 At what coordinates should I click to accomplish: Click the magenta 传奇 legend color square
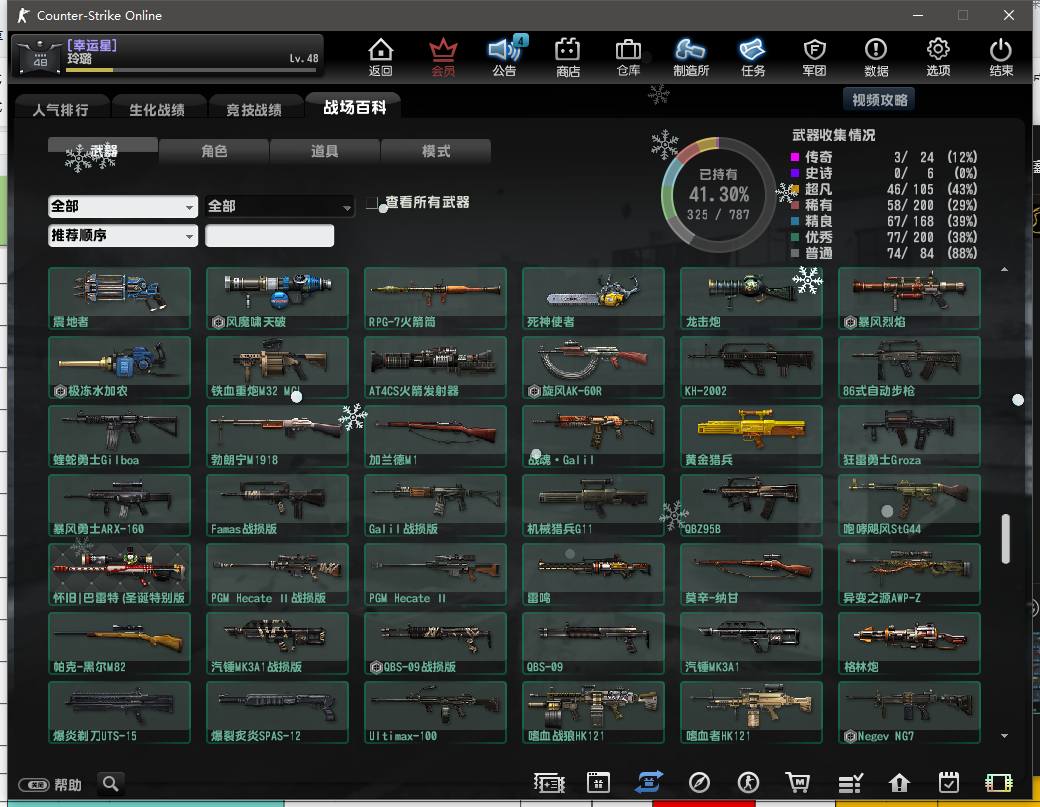click(795, 157)
